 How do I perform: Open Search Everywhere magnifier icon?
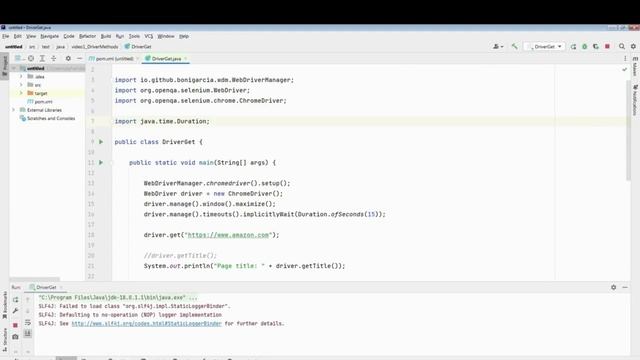[622, 47]
